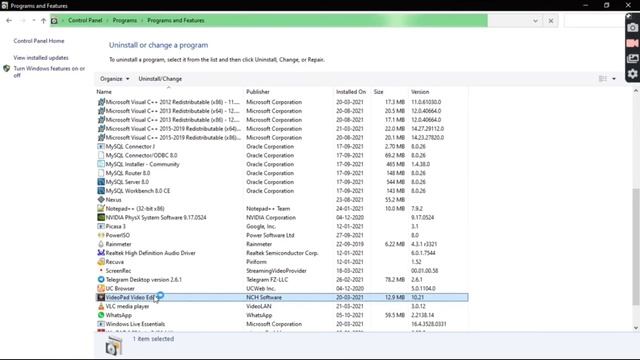640x360 pixels.
Task: Open View installed updates link
Action: pos(41,58)
